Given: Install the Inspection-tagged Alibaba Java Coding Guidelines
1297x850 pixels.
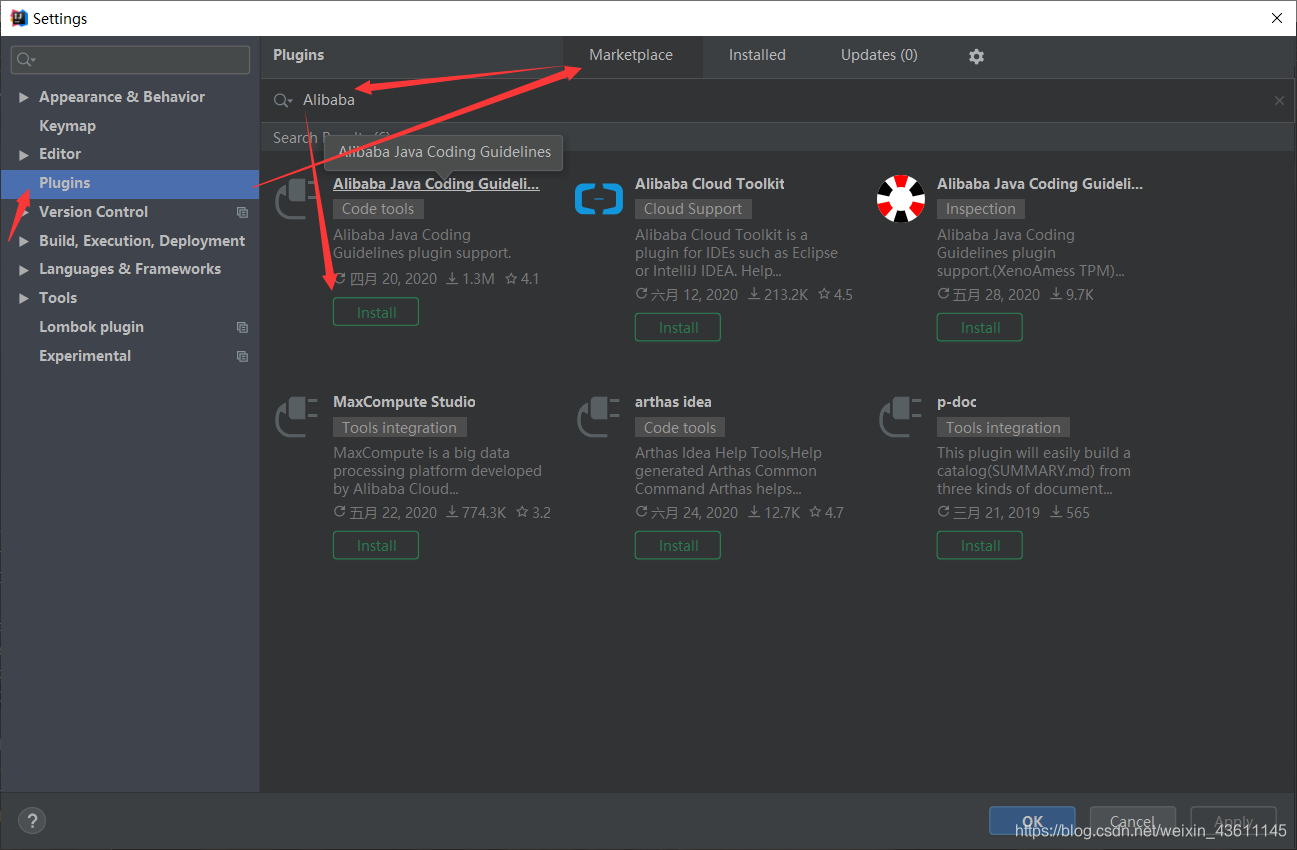Looking at the screenshot, I should click(x=980, y=327).
